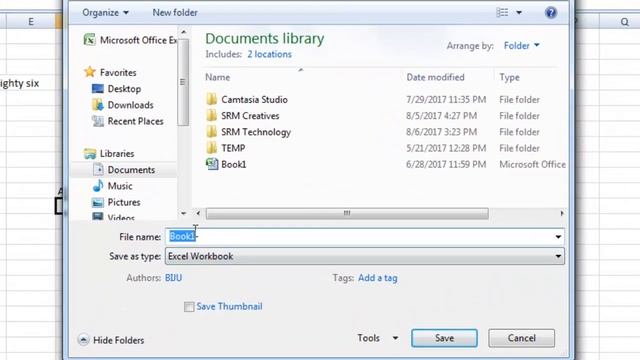Click Hide Folders button
Image resolution: width=640 pixels, height=360 pixels.
[111, 340]
